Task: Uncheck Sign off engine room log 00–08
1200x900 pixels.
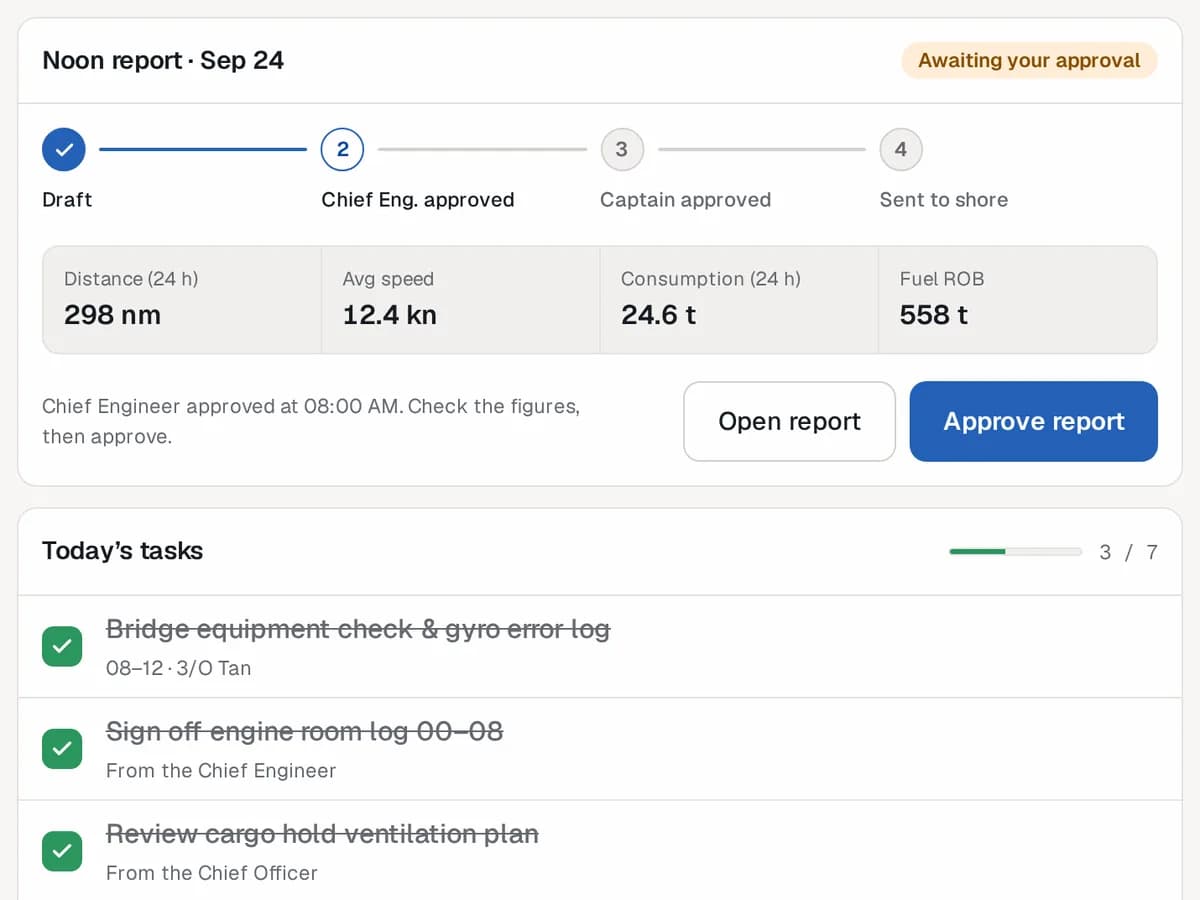Action: pos(62,748)
